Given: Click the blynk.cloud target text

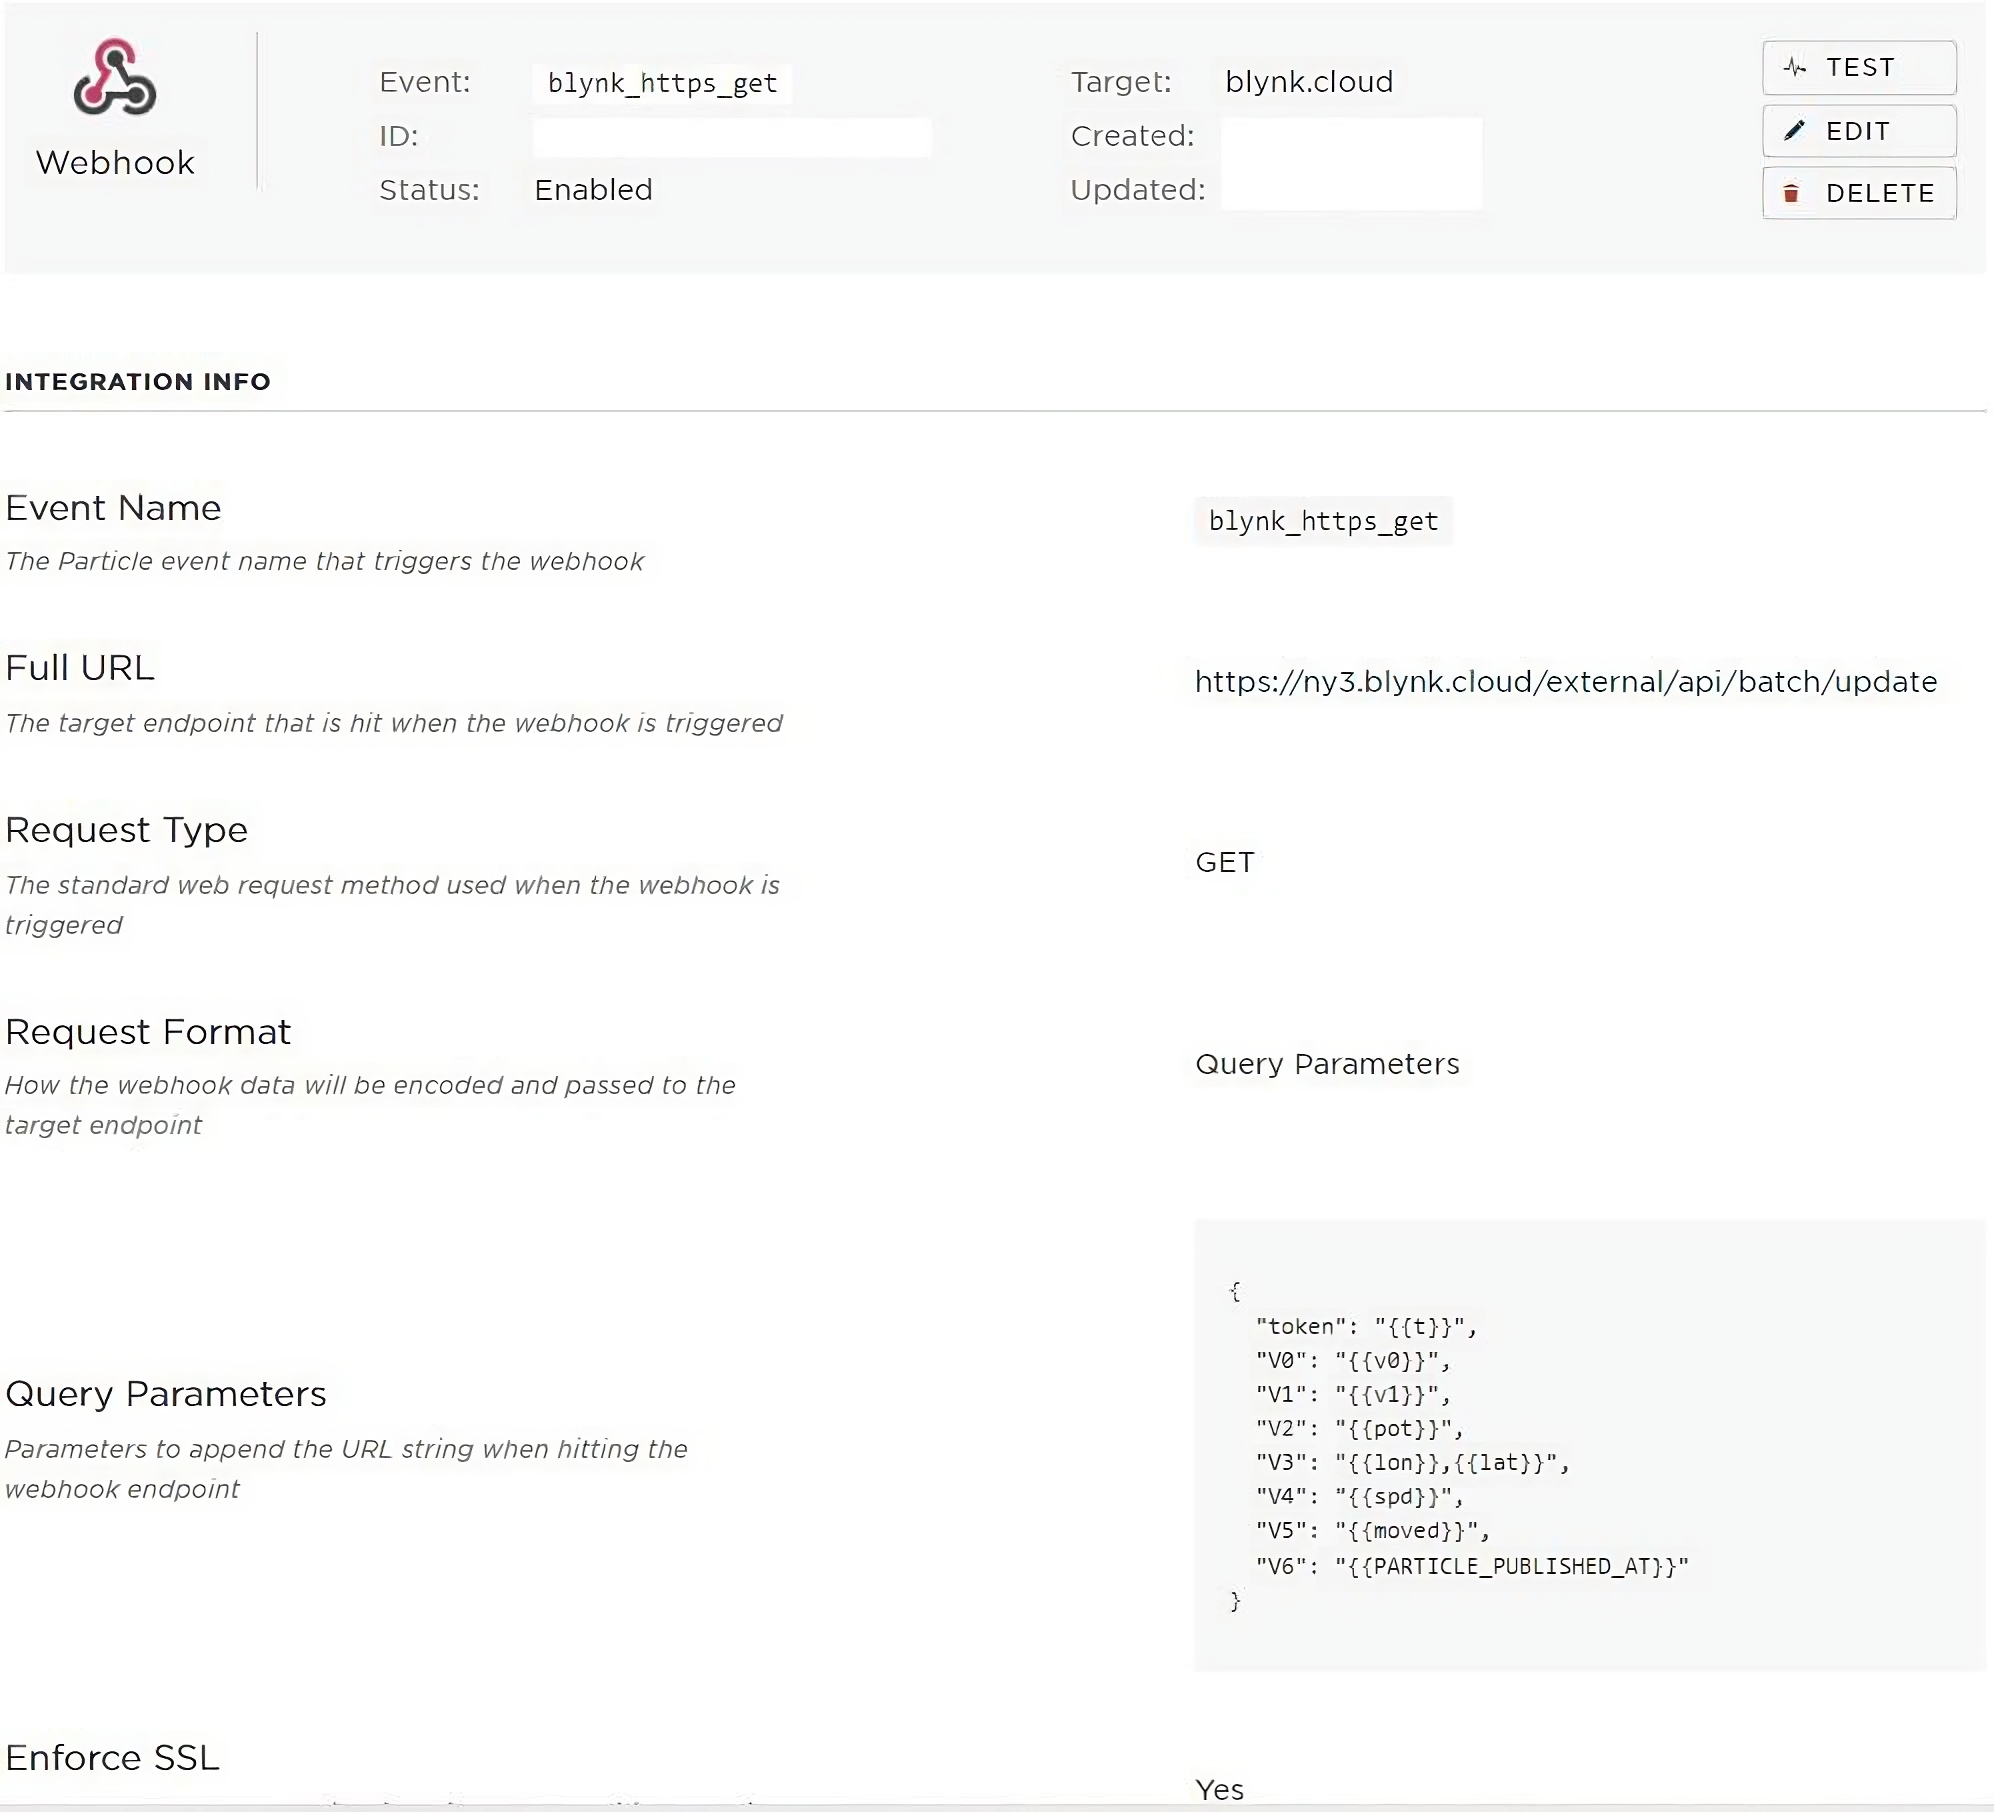Looking at the screenshot, I should point(1308,82).
